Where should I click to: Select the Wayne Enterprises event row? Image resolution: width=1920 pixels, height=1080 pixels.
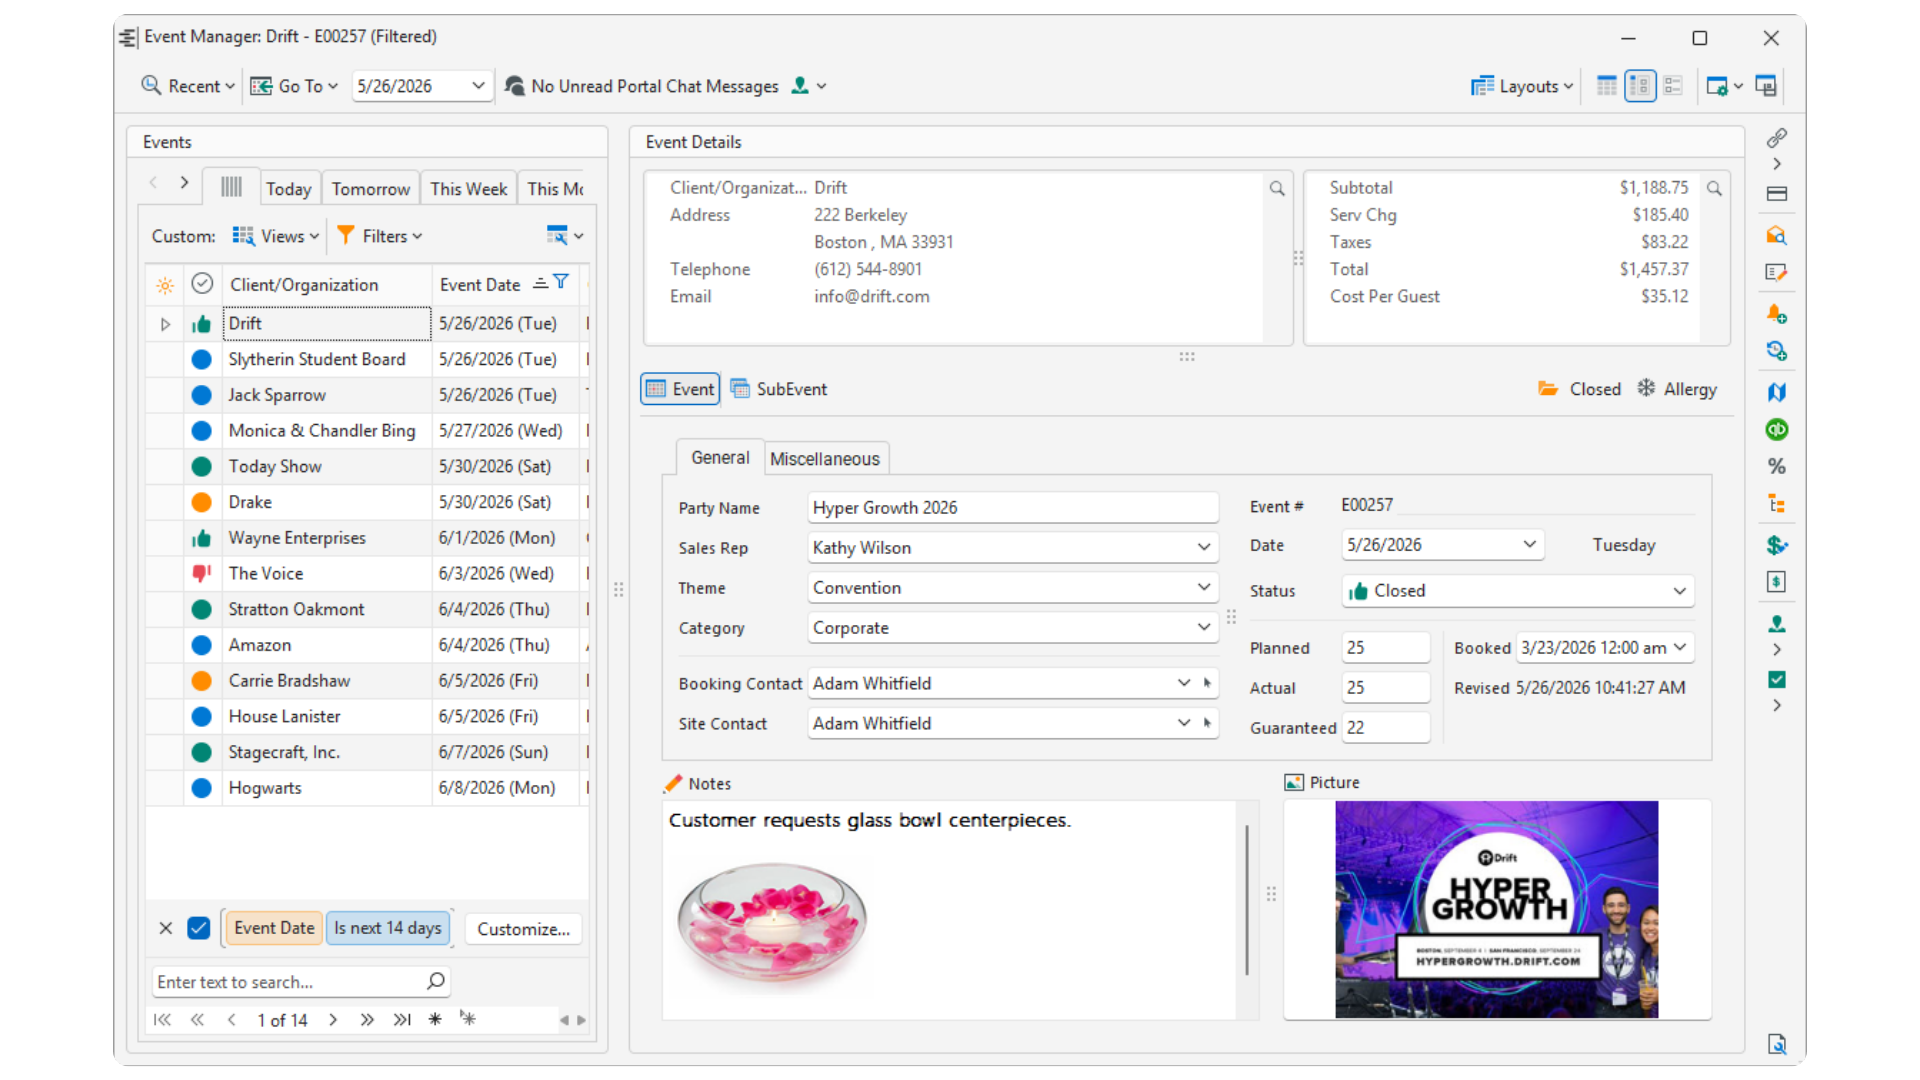point(367,538)
